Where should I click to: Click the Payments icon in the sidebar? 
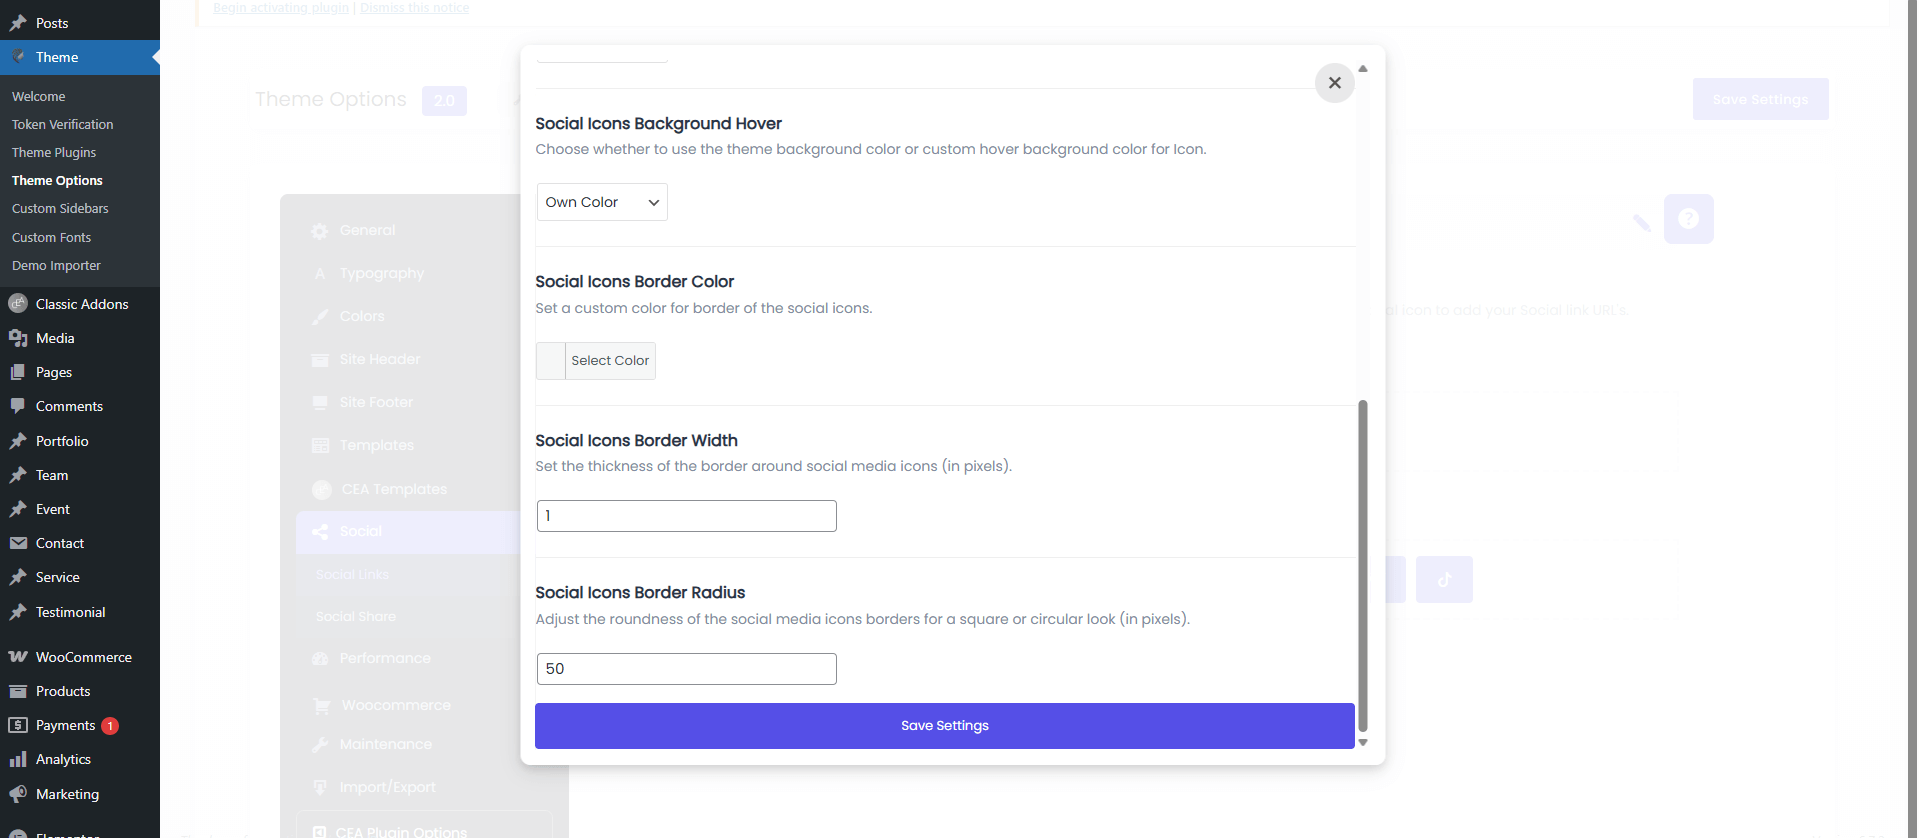18,725
